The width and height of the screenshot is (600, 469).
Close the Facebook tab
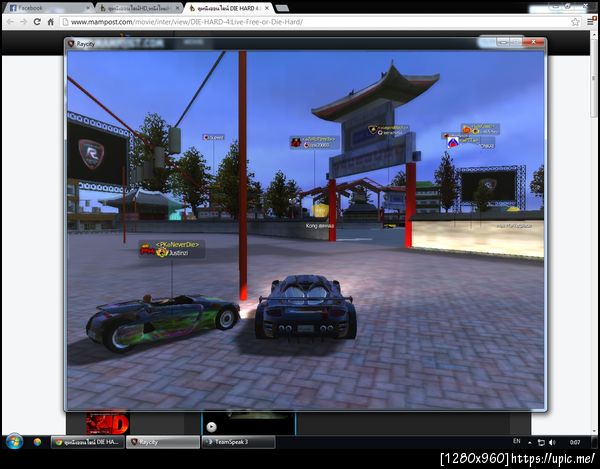[x=88, y=8]
